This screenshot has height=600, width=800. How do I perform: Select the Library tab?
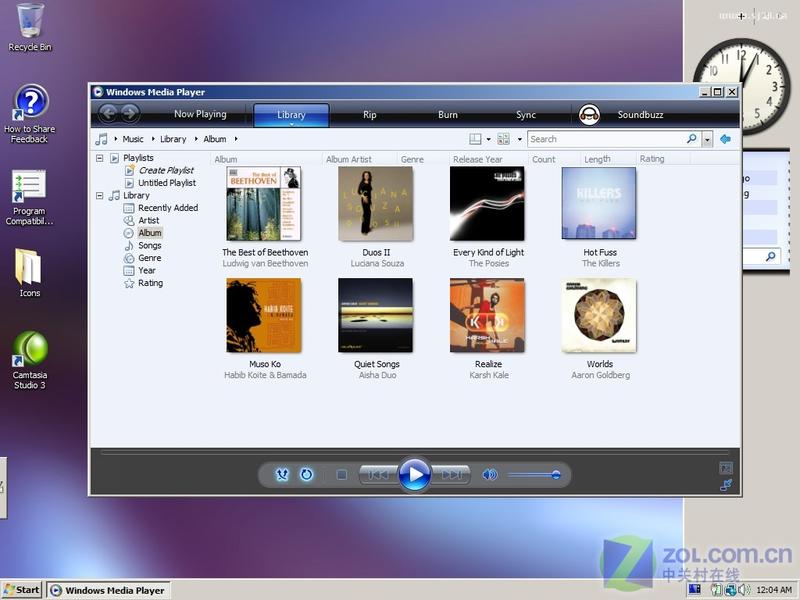click(291, 115)
